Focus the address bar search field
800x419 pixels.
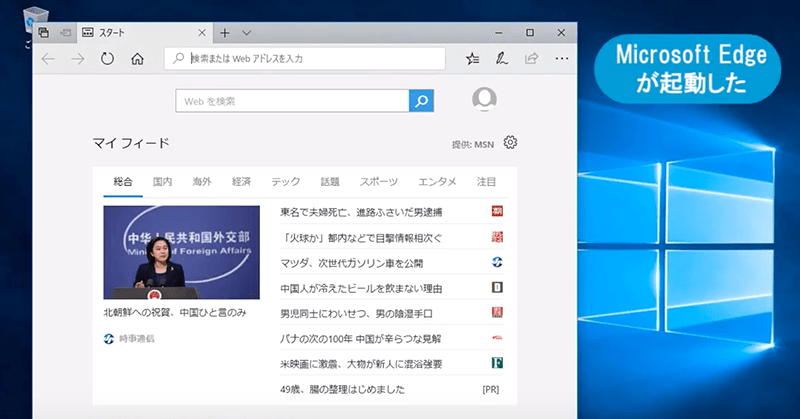(305, 59)
